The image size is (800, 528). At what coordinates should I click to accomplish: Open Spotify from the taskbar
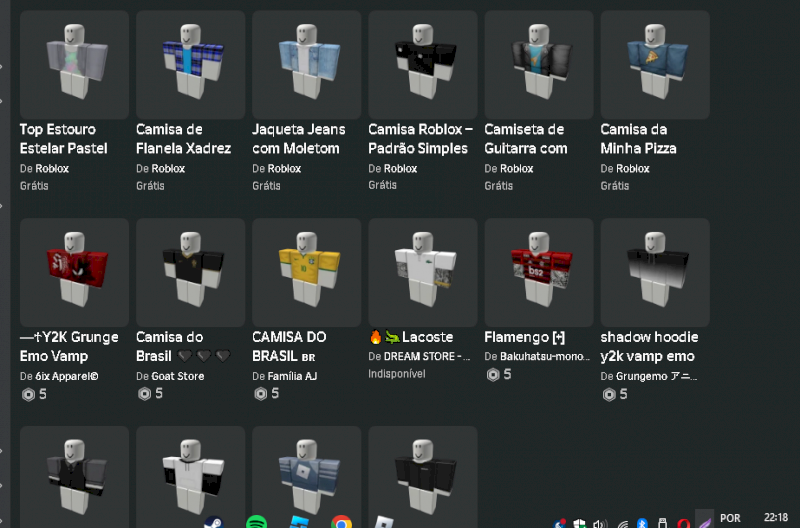pos(257,522)
